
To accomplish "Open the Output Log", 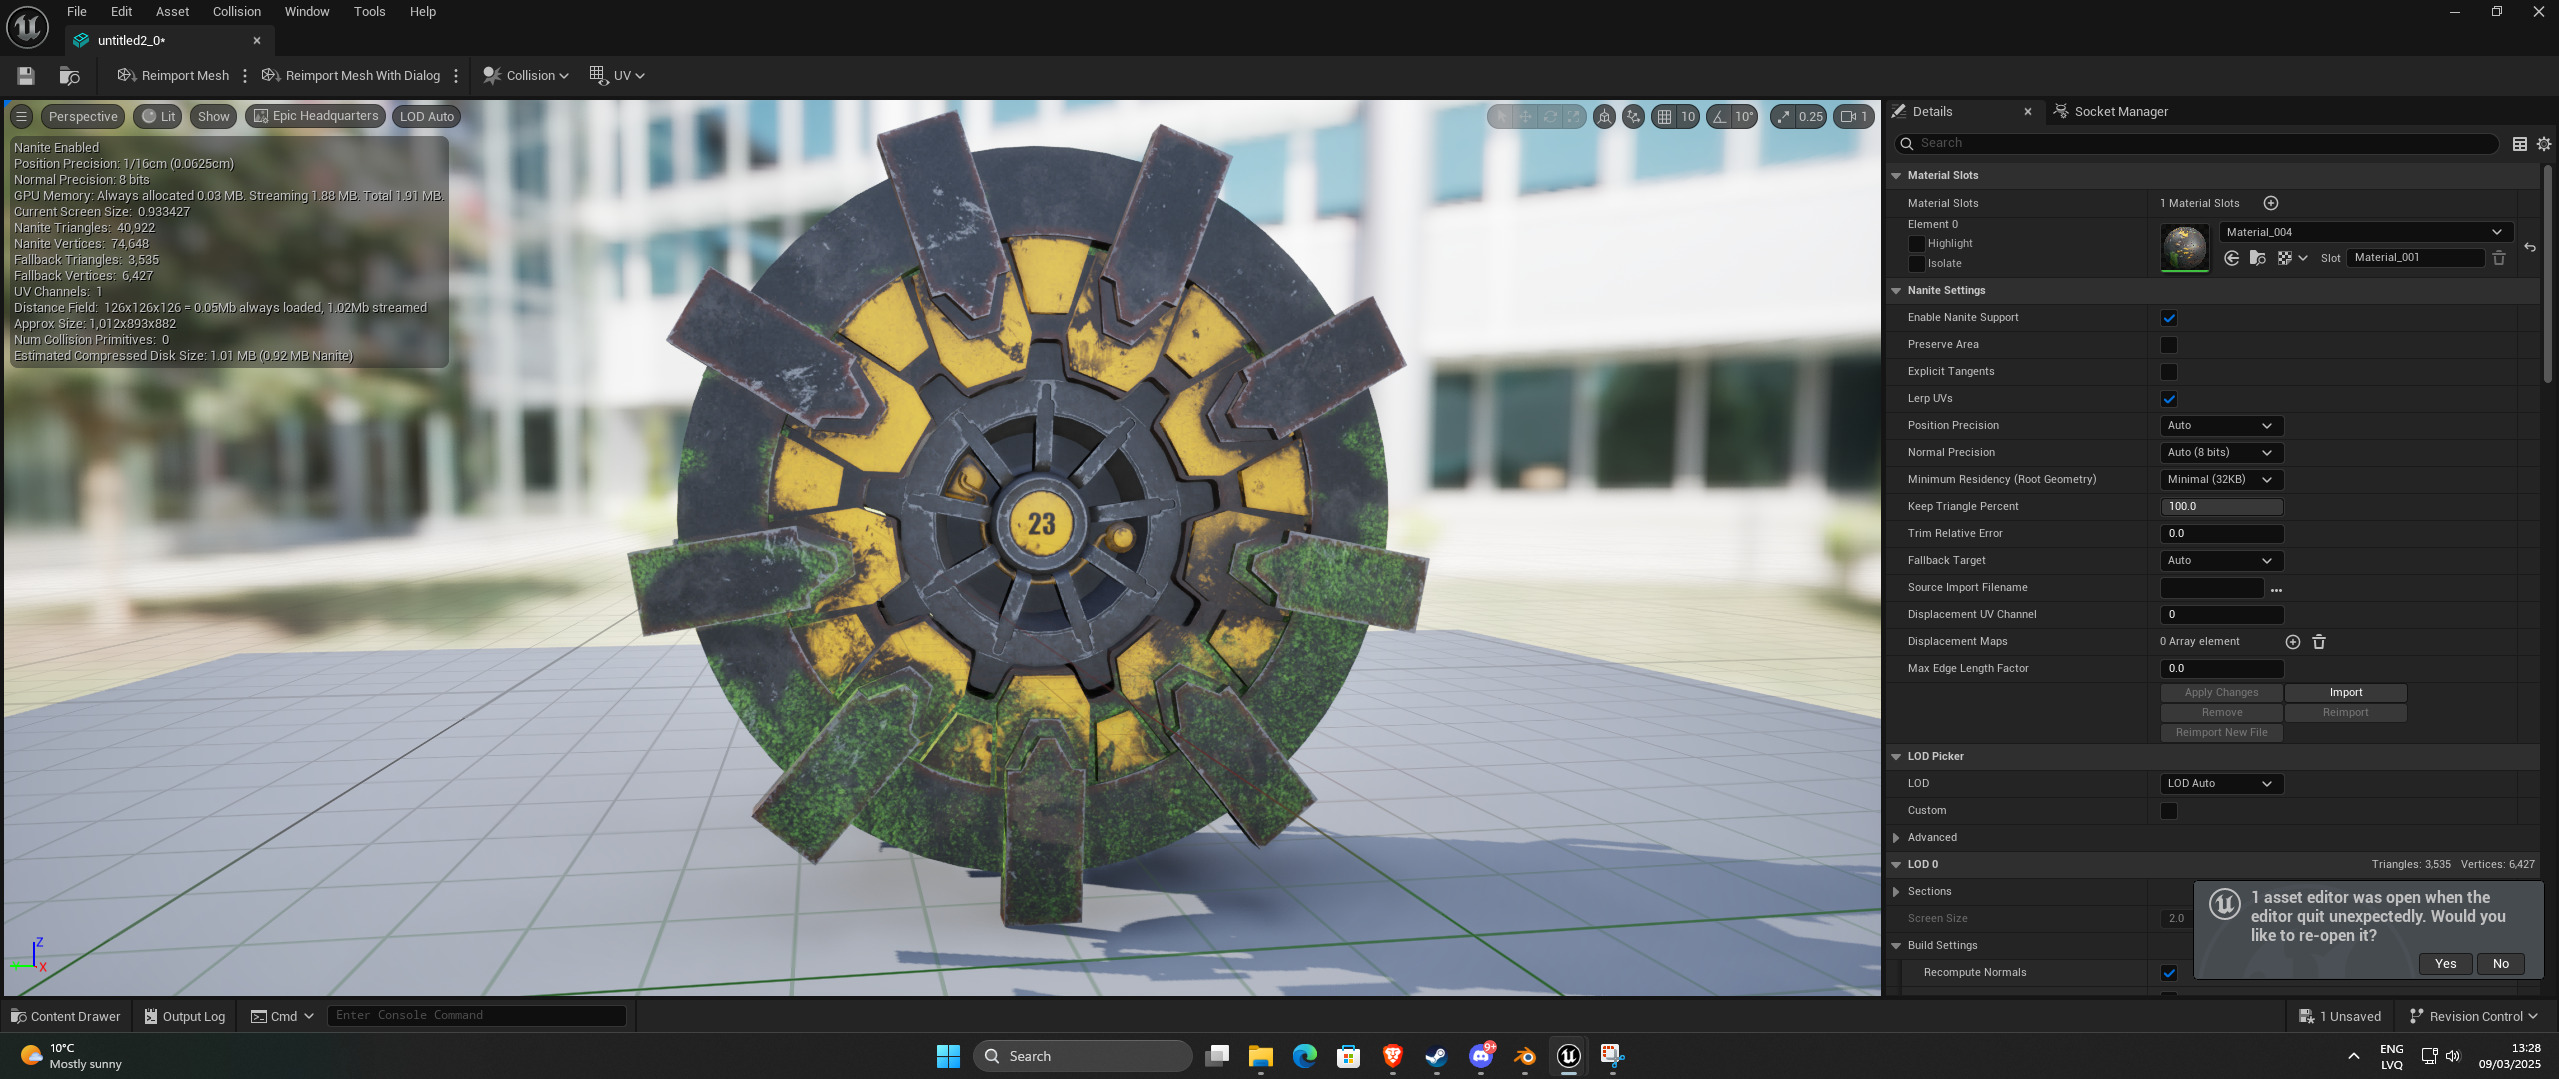I will point(185,1017).
